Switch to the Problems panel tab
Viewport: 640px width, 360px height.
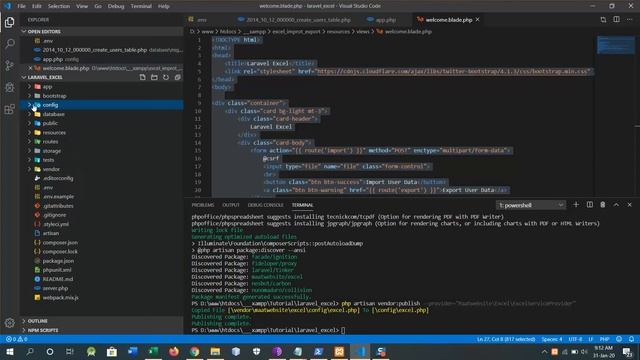[x=203, y=205]
